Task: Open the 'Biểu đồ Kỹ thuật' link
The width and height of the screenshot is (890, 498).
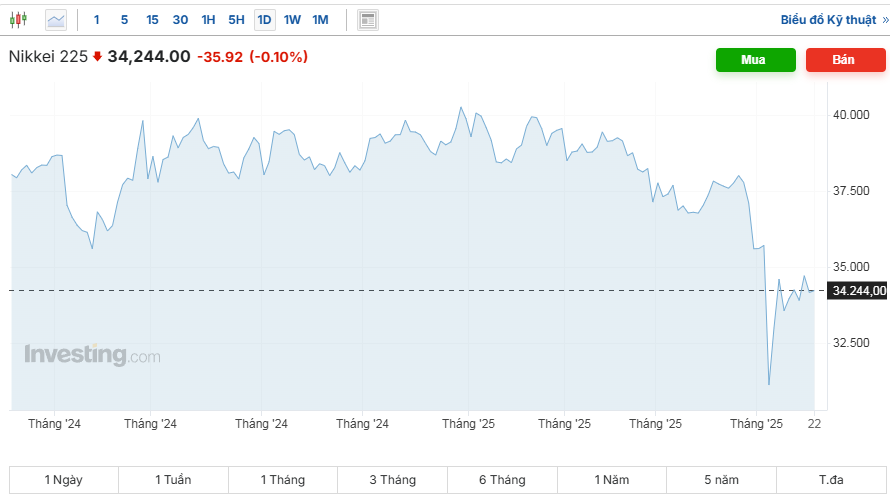Action: tap(830, 19)
